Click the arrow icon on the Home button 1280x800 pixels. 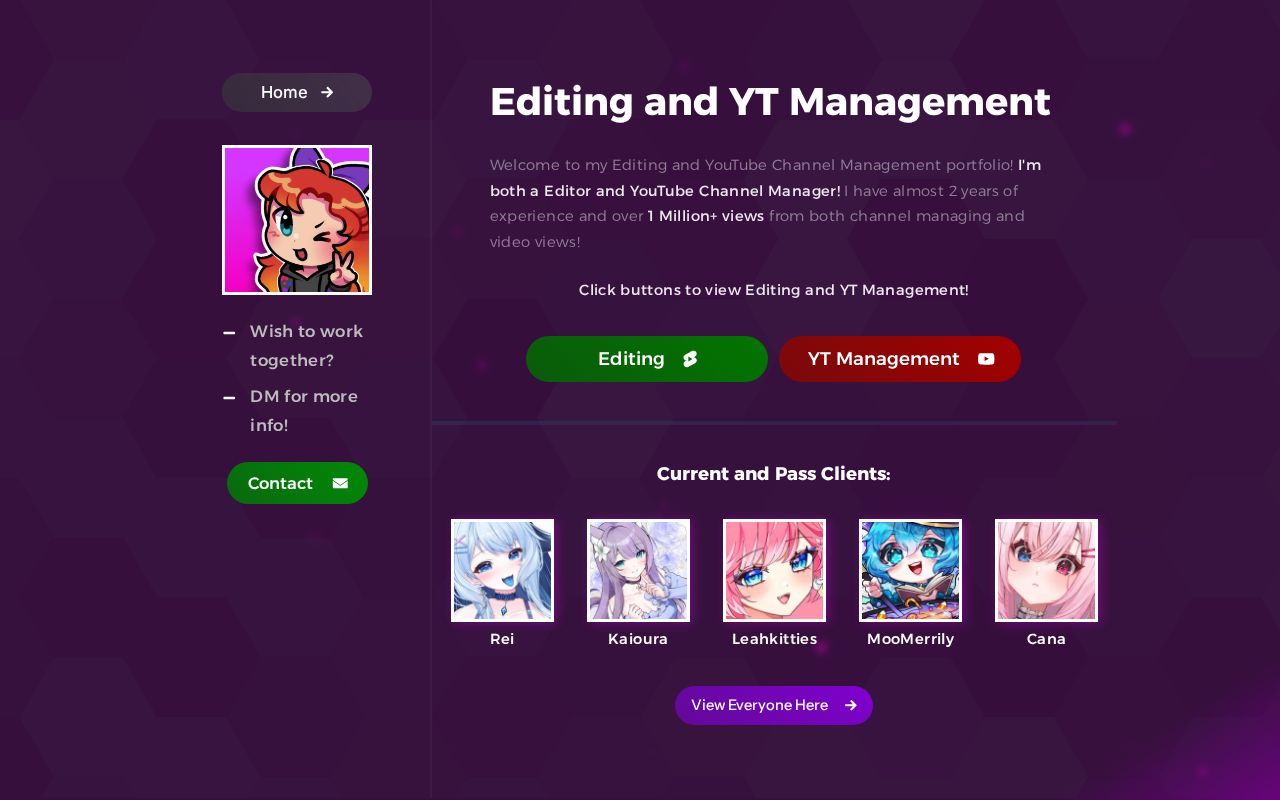pos(327,92)
